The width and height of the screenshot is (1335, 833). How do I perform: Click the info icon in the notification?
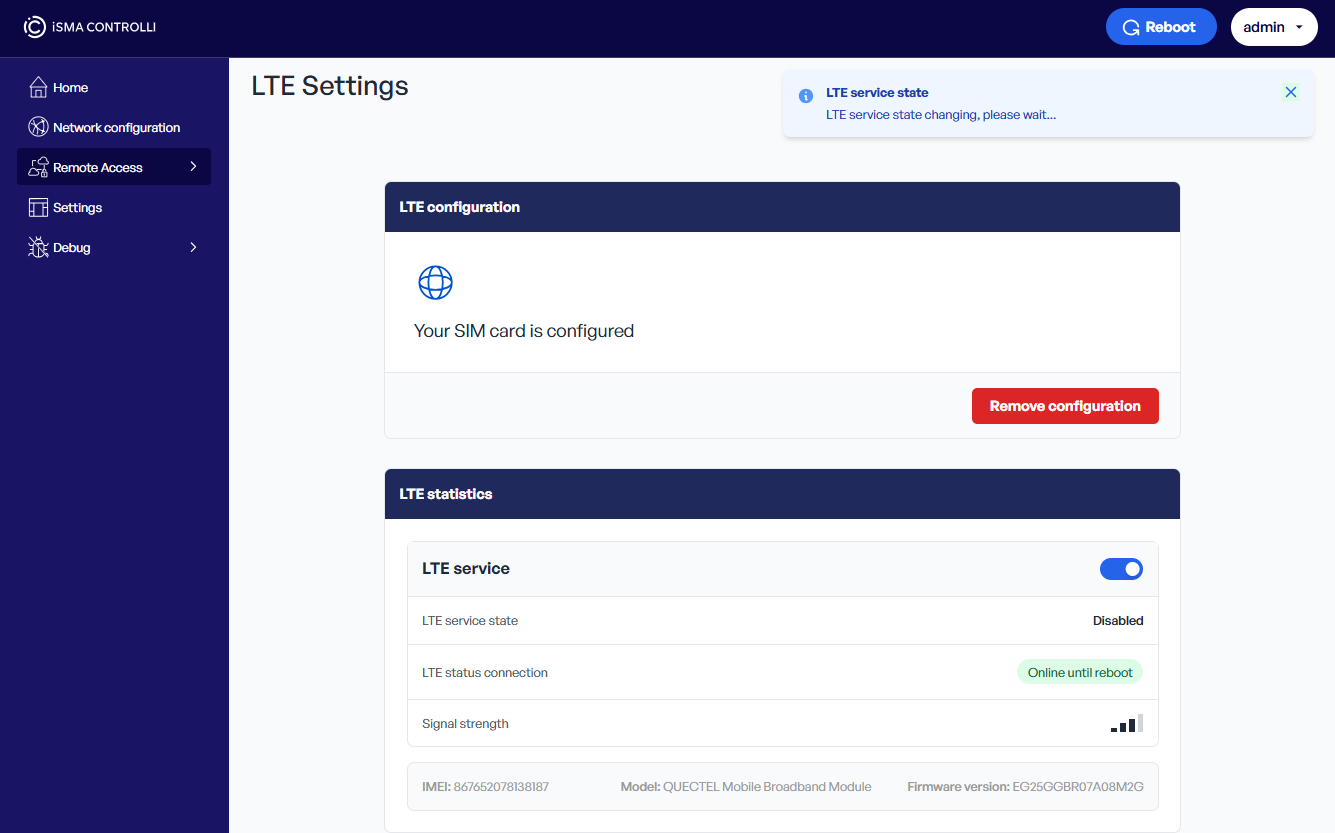coord(805,96)
